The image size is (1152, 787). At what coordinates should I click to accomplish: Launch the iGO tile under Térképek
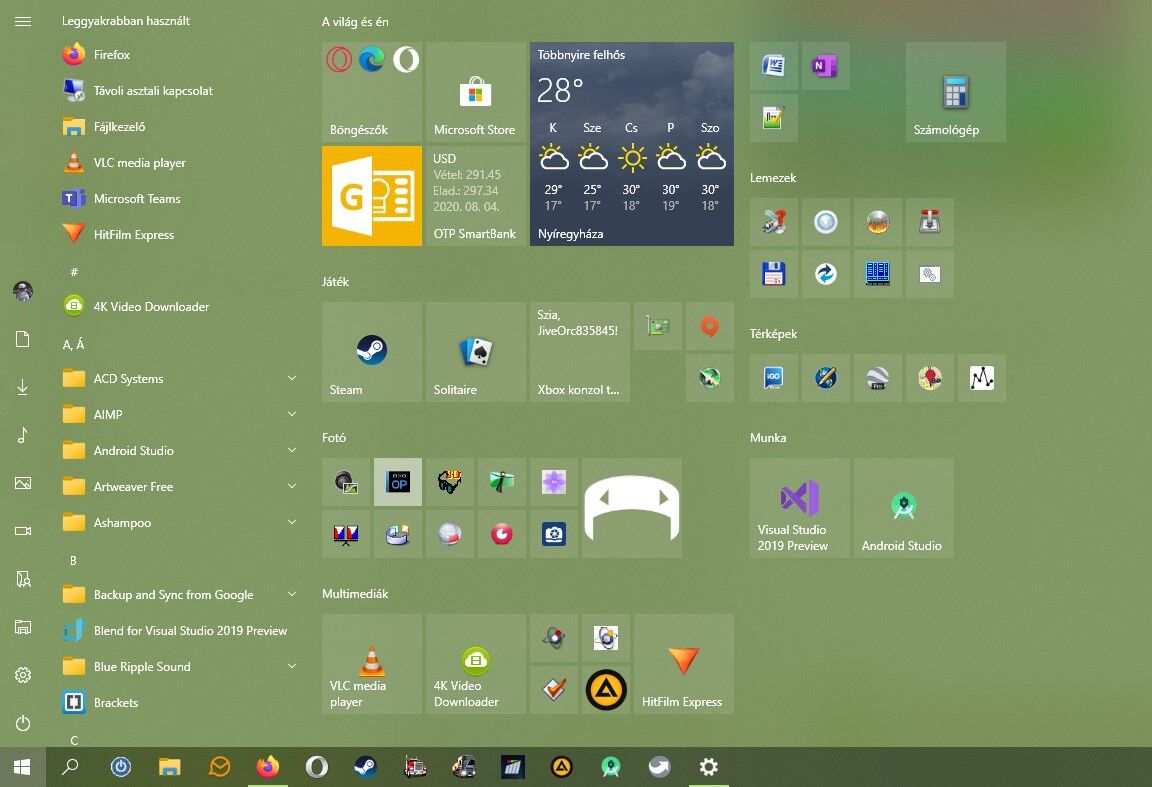click(774, 378)
